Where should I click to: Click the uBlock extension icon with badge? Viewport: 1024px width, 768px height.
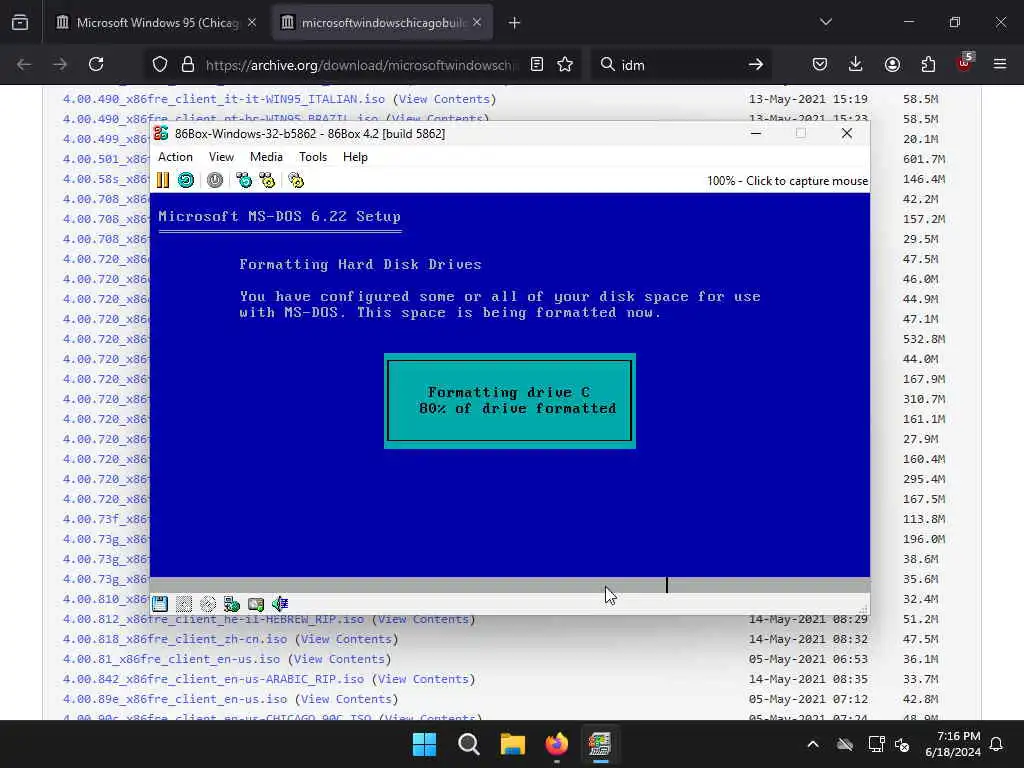[x=965, y=63]
